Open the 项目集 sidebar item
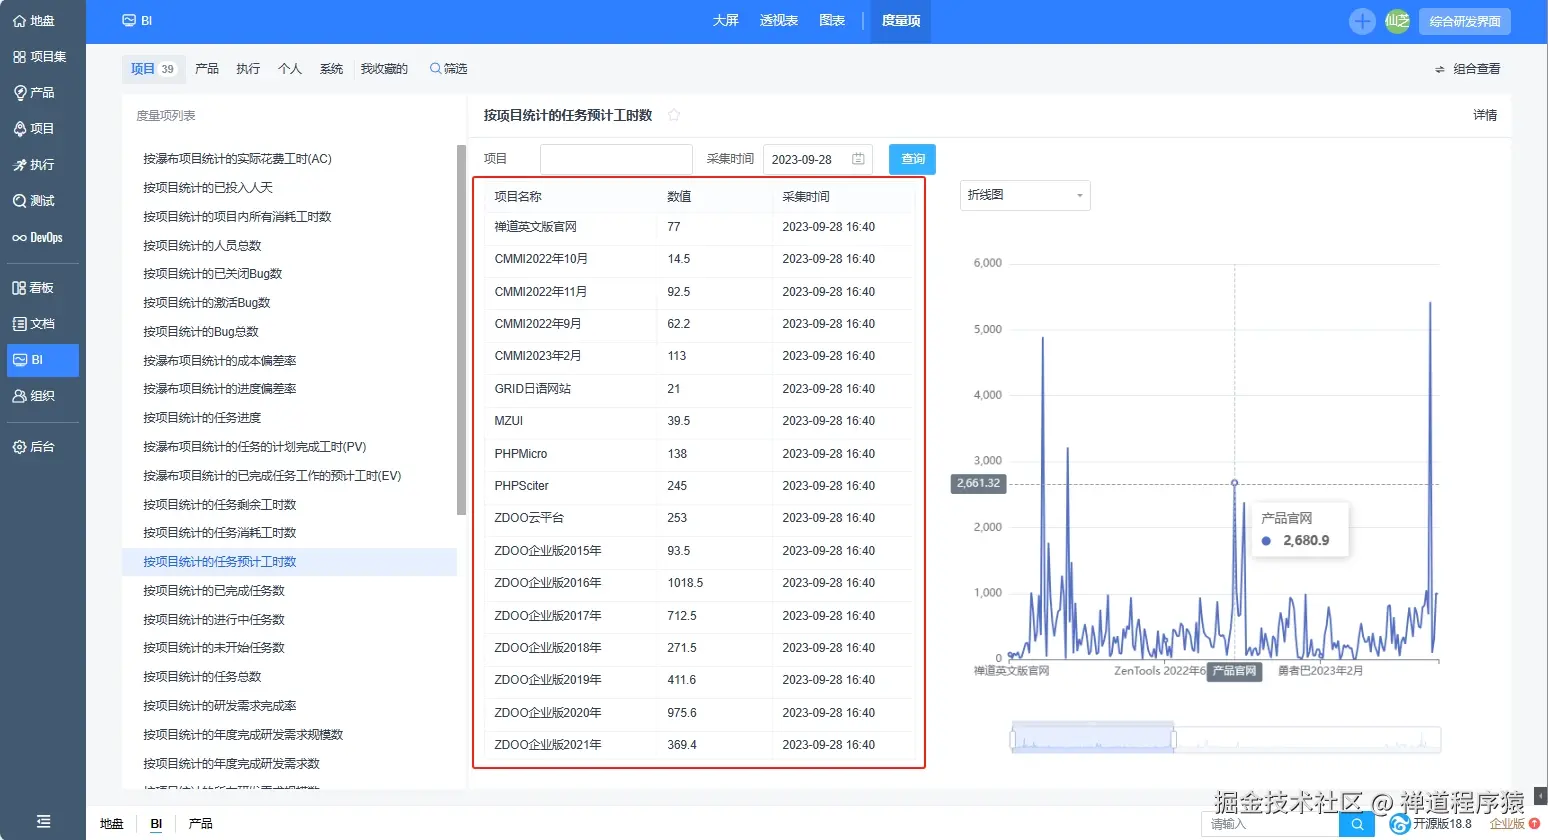 coord(39,56)
